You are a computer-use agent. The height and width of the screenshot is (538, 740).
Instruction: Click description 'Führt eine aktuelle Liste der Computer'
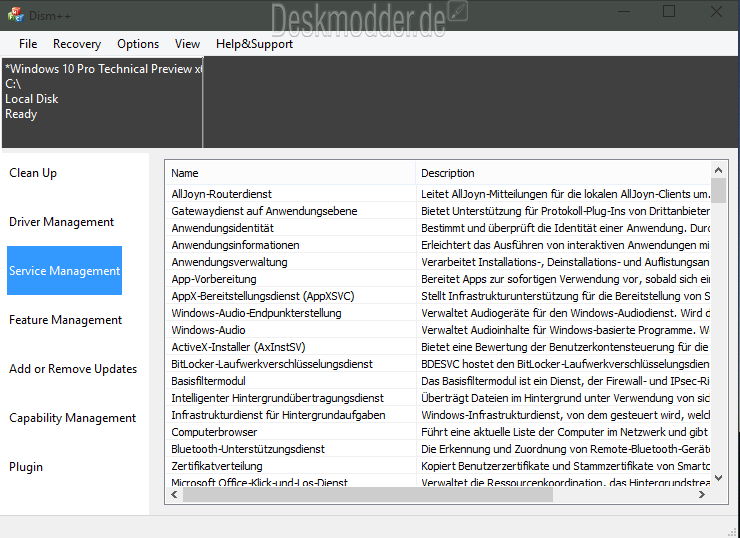click(564, 432)
